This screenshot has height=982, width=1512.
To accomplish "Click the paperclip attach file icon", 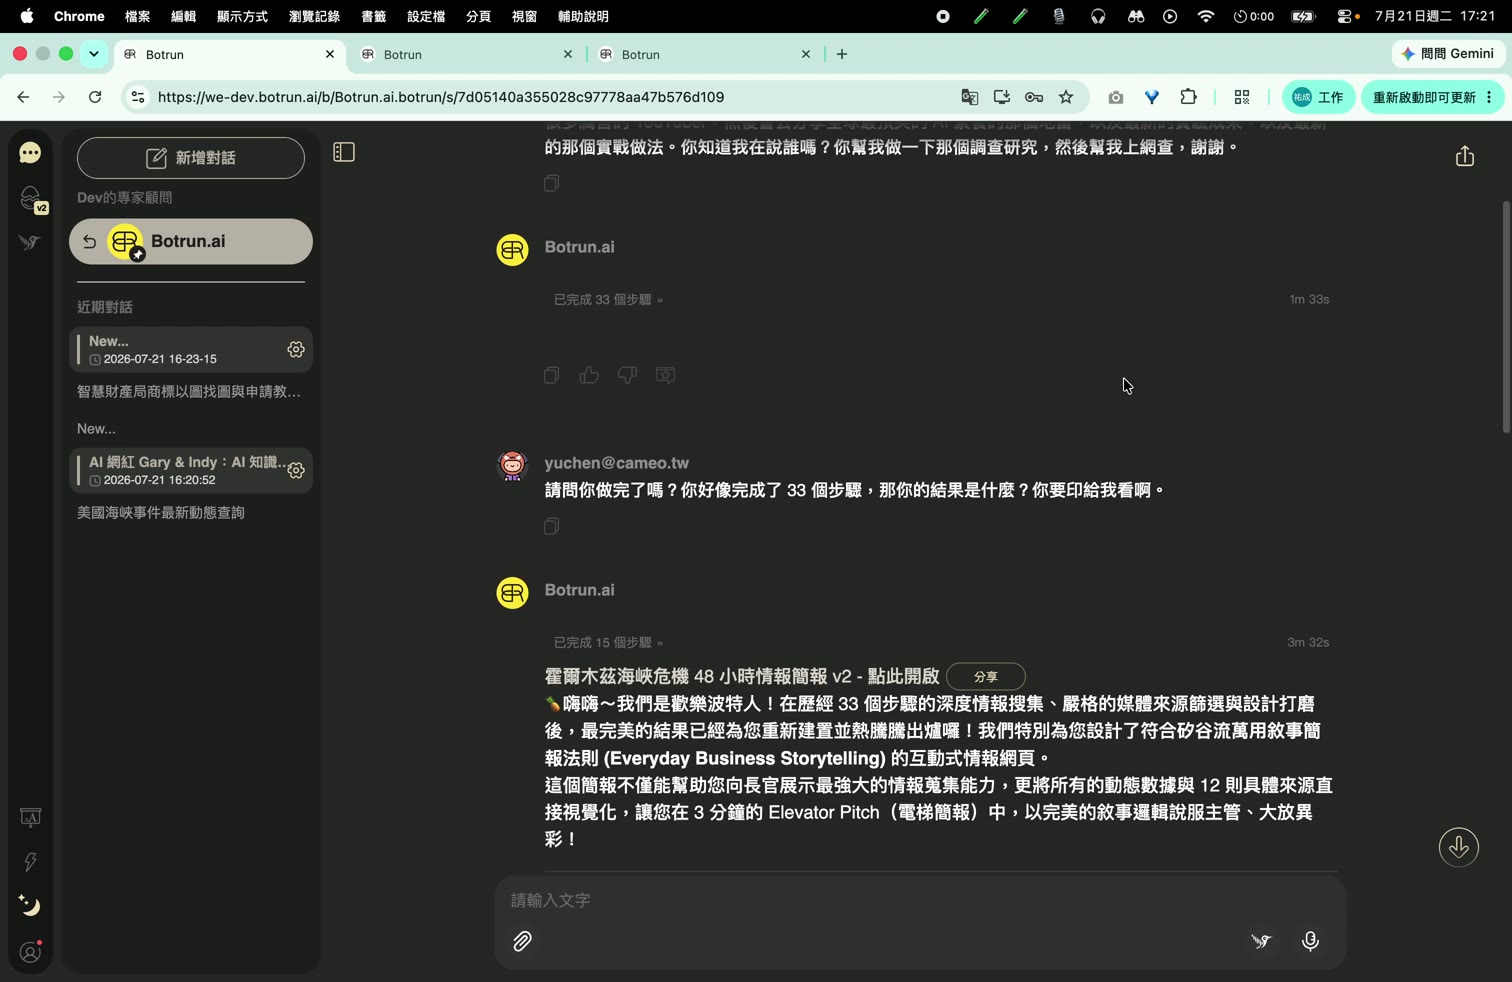I will (522, 941).
